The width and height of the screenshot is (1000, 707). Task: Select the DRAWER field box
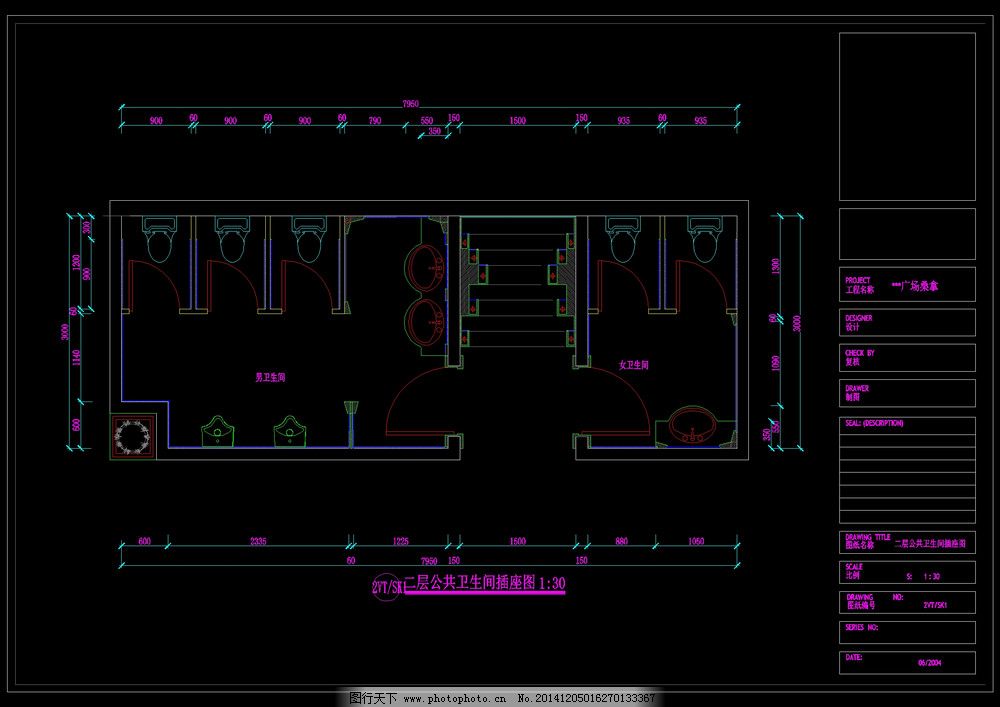[906, 392]
